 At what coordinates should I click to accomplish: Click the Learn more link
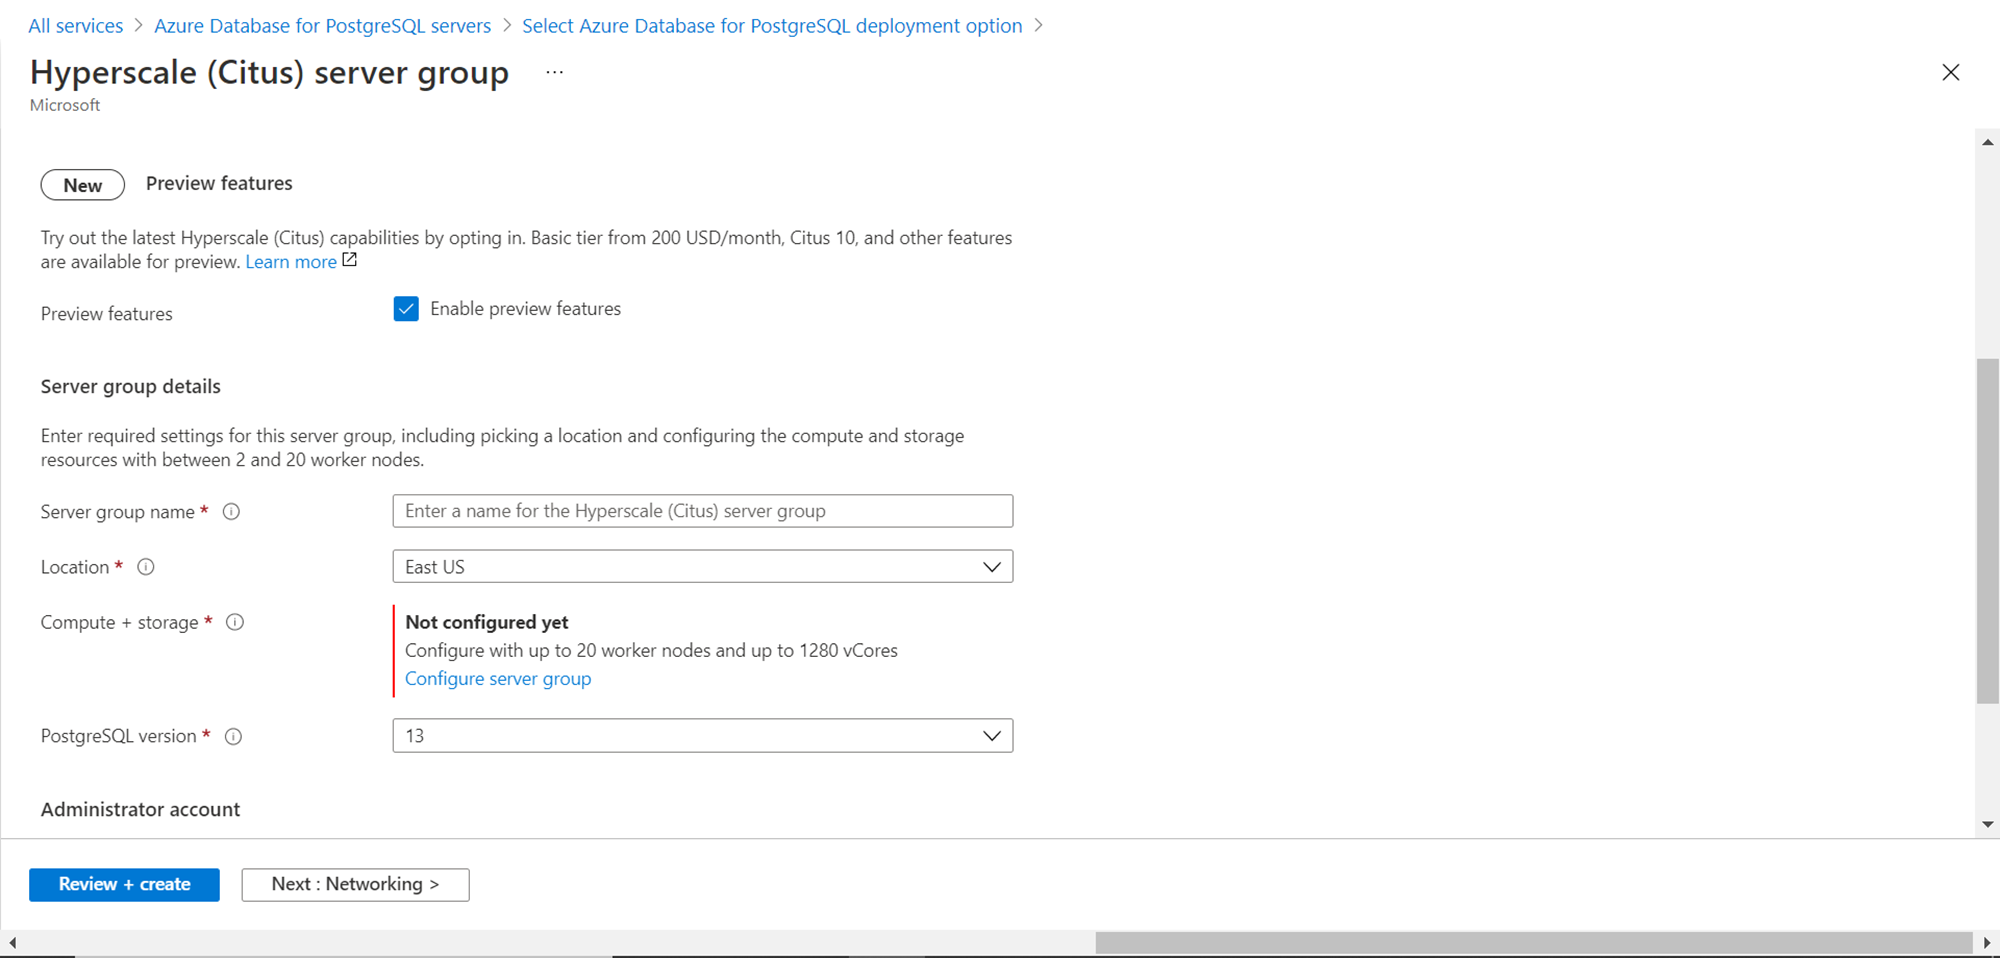pos(291,262)
